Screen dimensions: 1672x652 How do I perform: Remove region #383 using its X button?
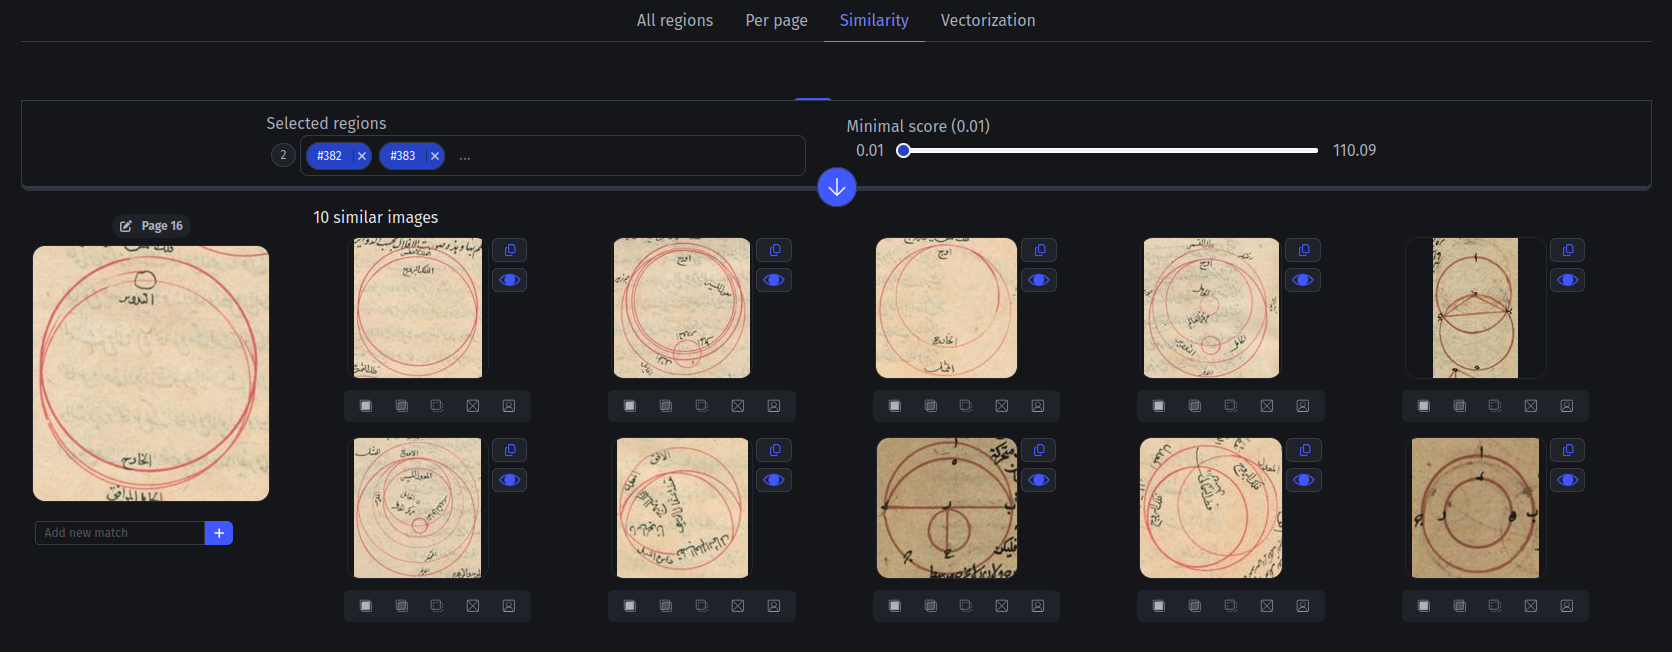click(x=435, y=156)
